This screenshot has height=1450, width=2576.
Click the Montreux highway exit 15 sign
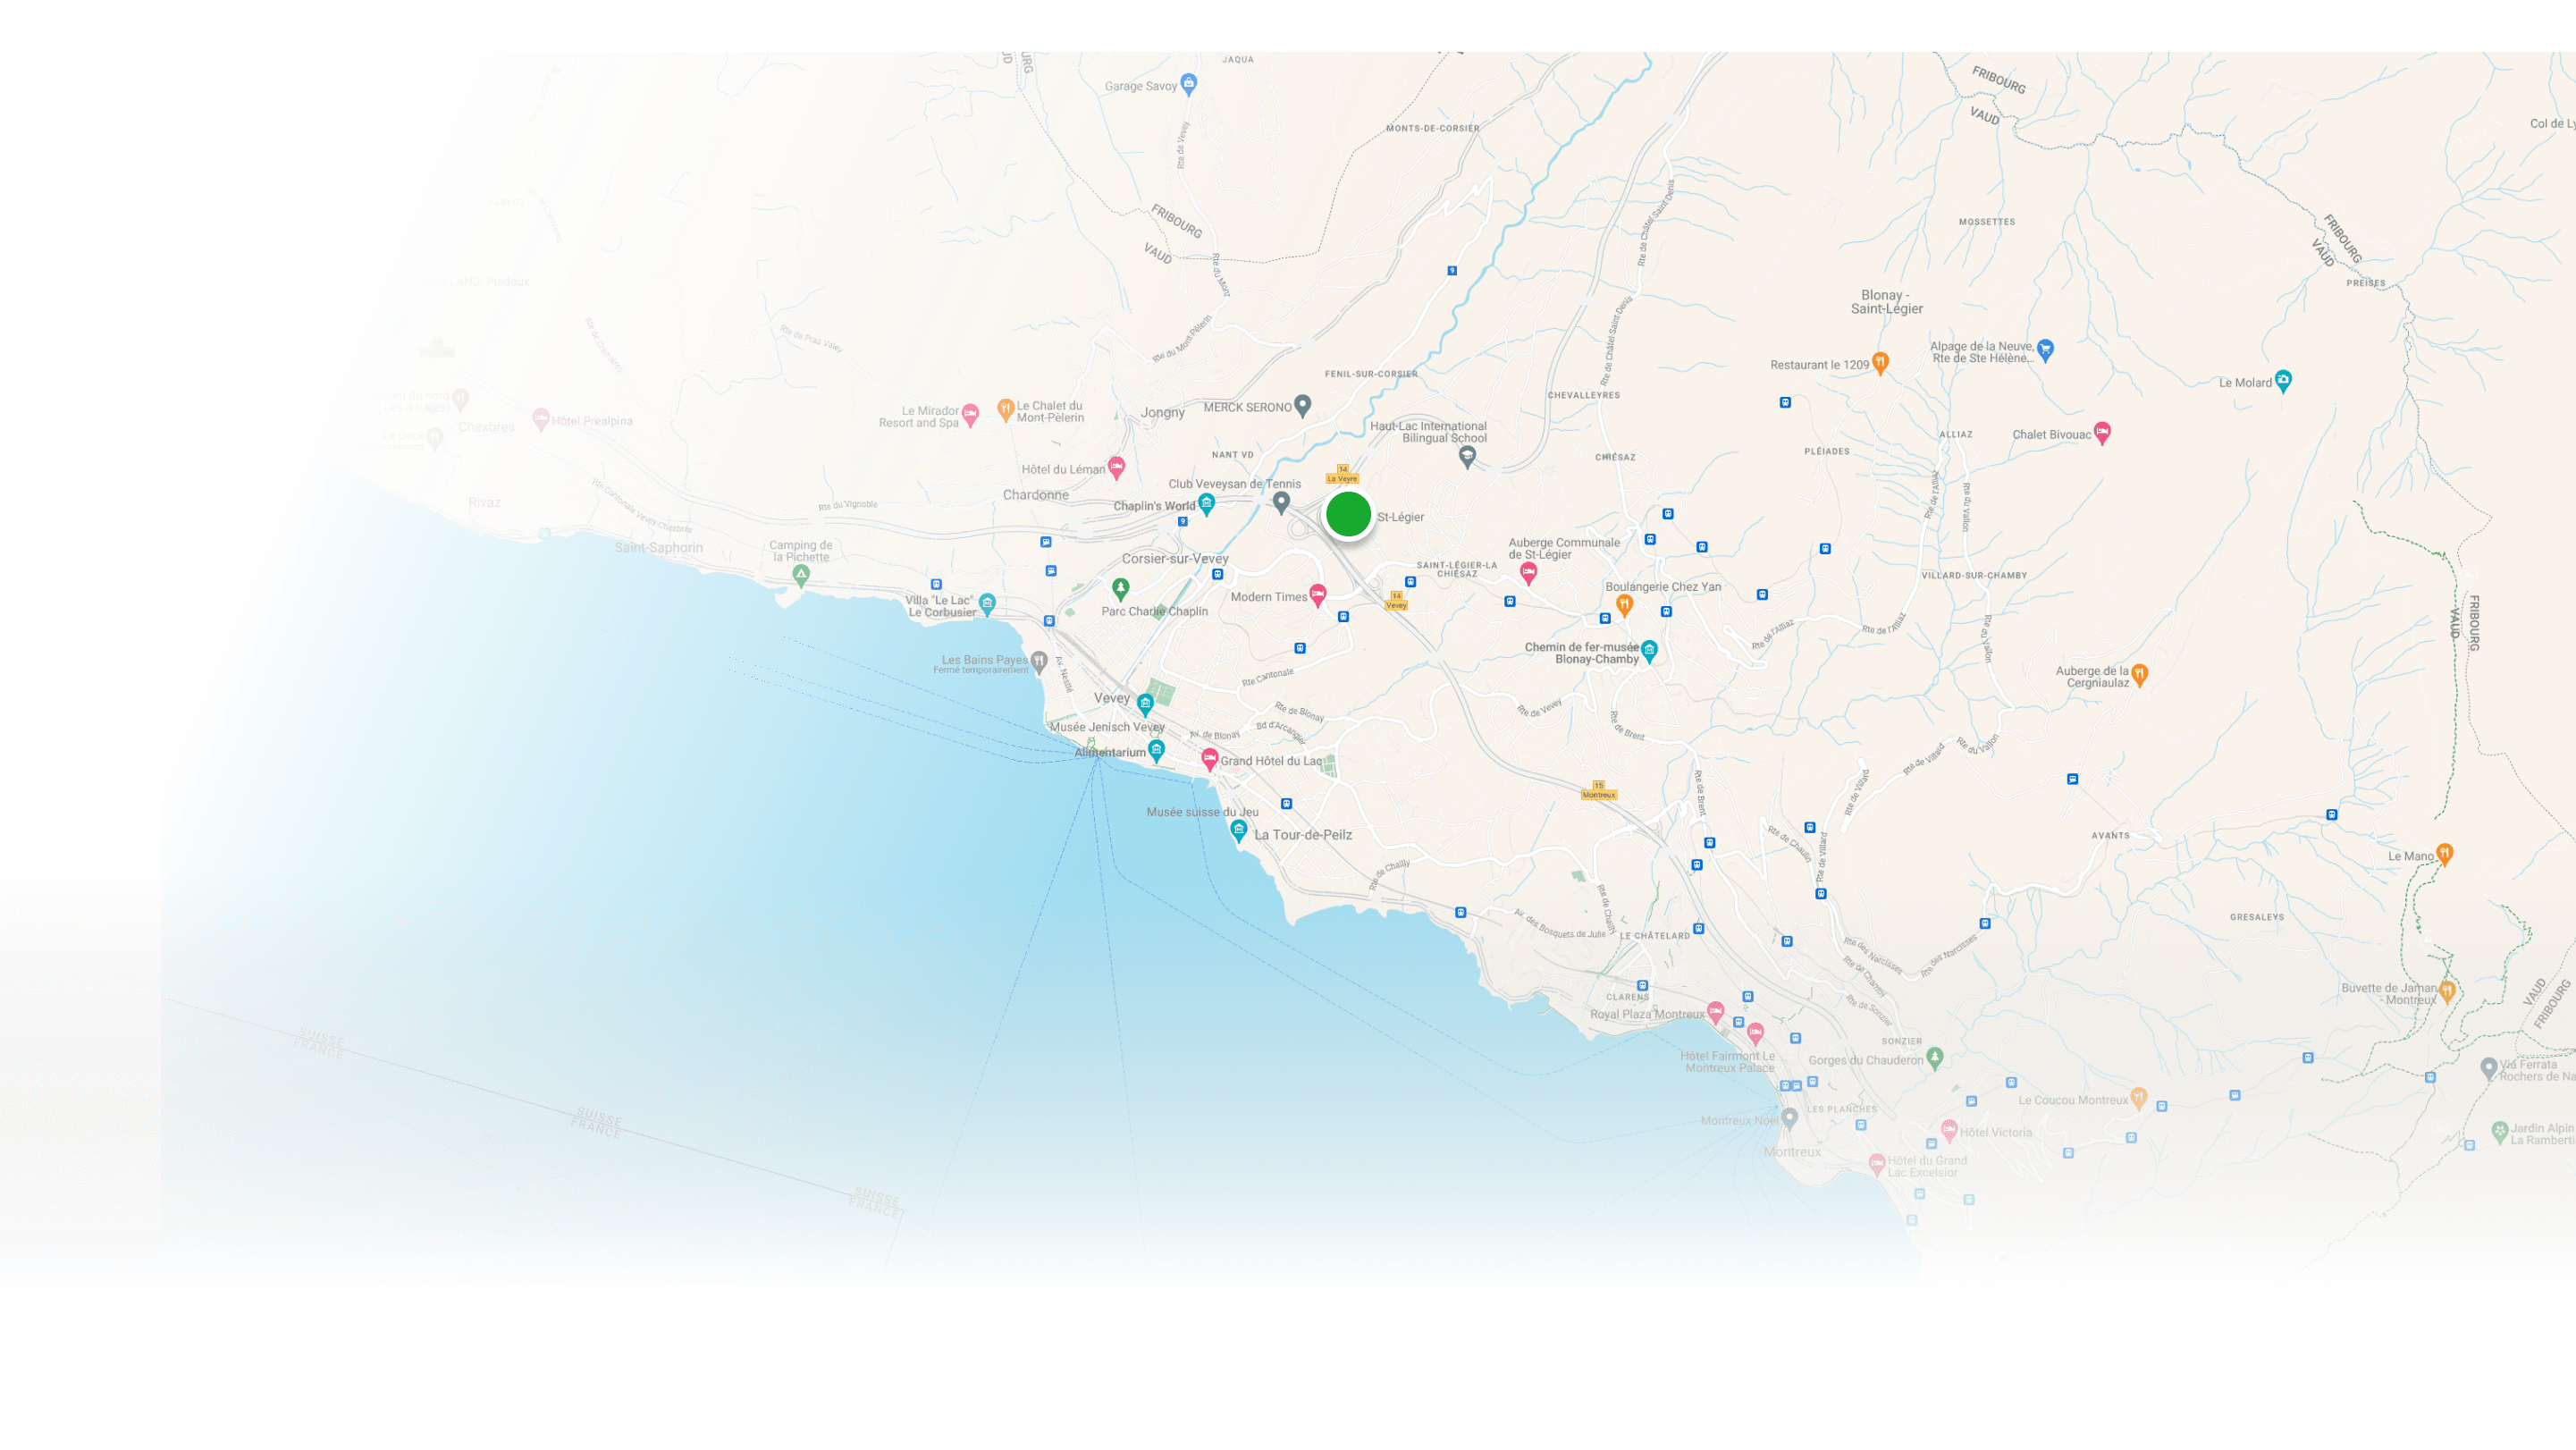coord(1598,791)
